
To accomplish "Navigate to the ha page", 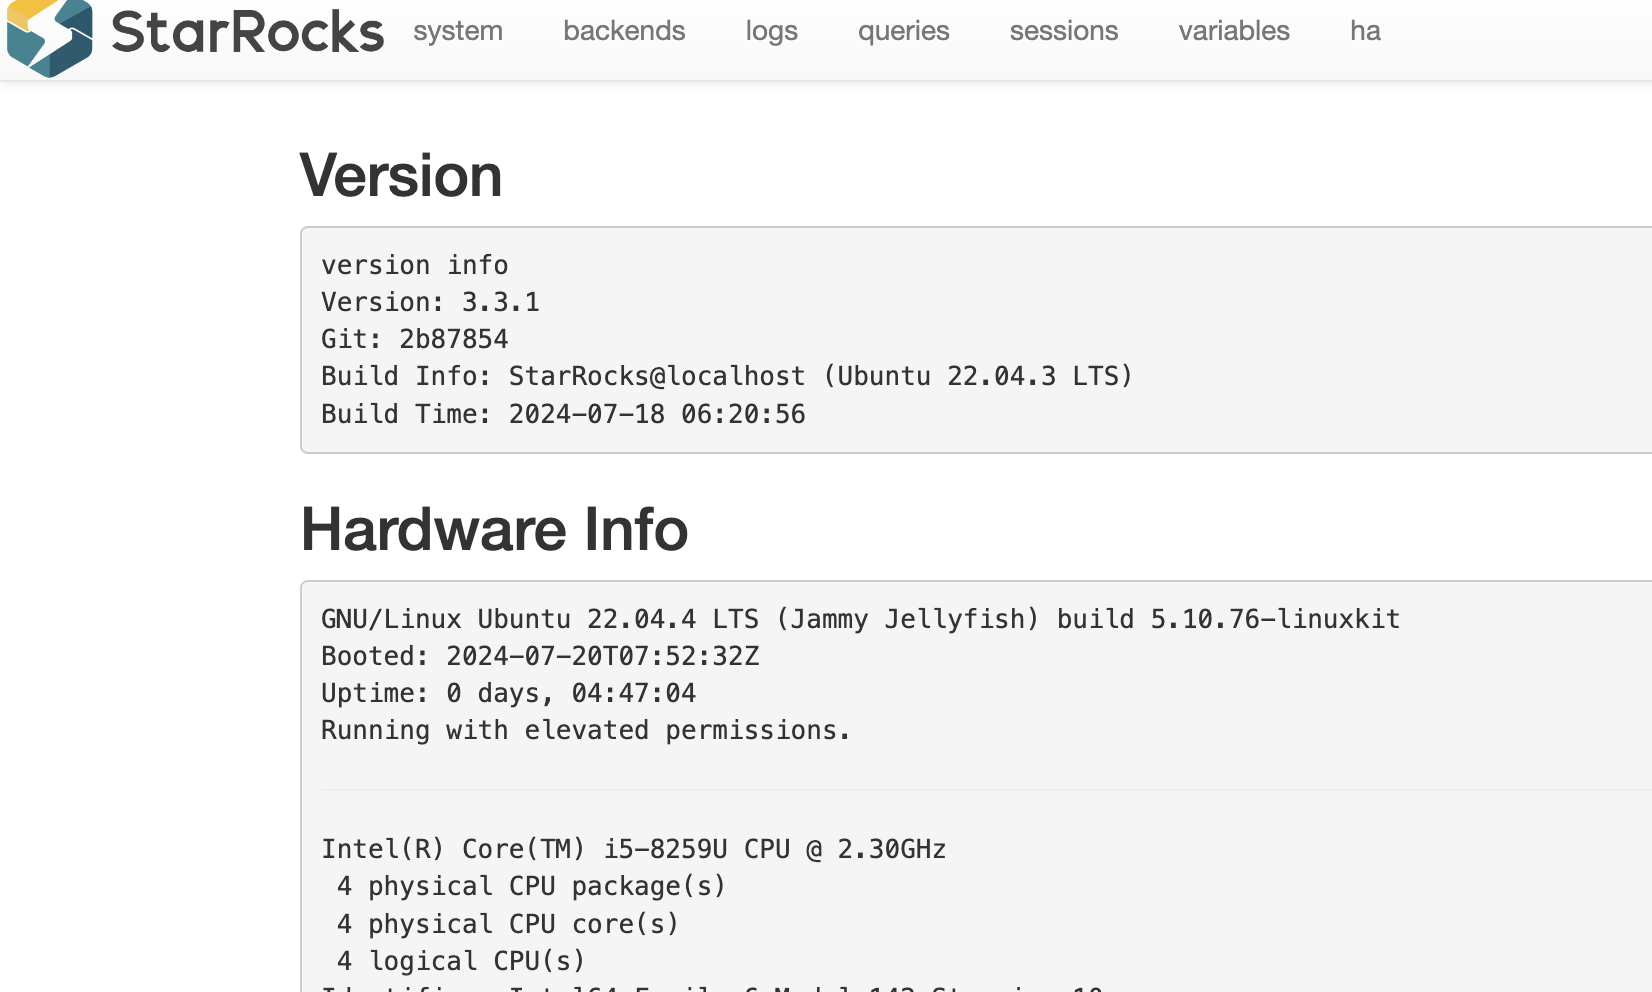I will (x=1365, y=31).
